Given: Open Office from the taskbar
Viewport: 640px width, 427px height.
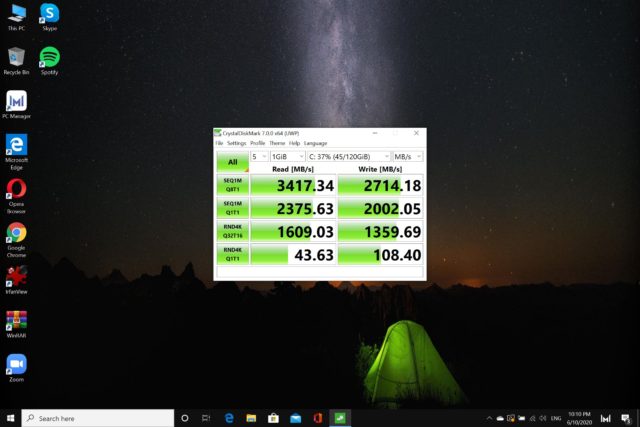Looking at the screenshot, I should [318, 418].
